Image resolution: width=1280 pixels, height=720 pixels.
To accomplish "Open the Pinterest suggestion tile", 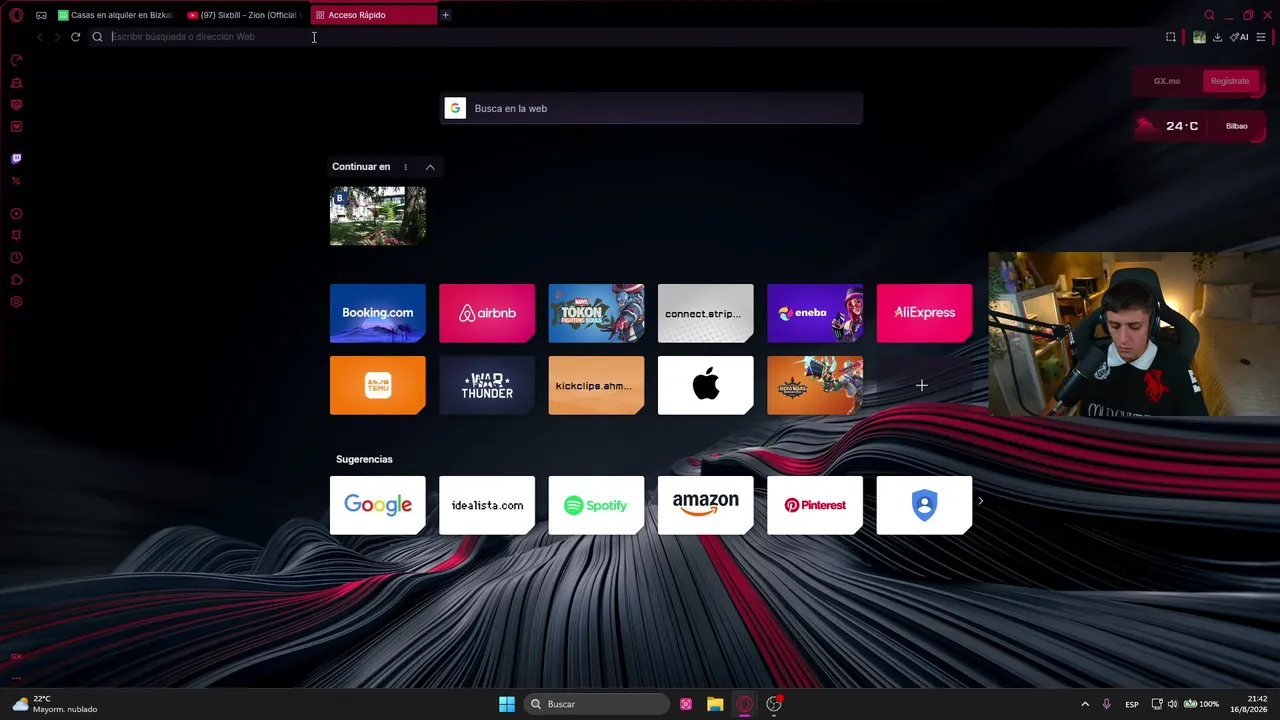I will tap(815, 505).
